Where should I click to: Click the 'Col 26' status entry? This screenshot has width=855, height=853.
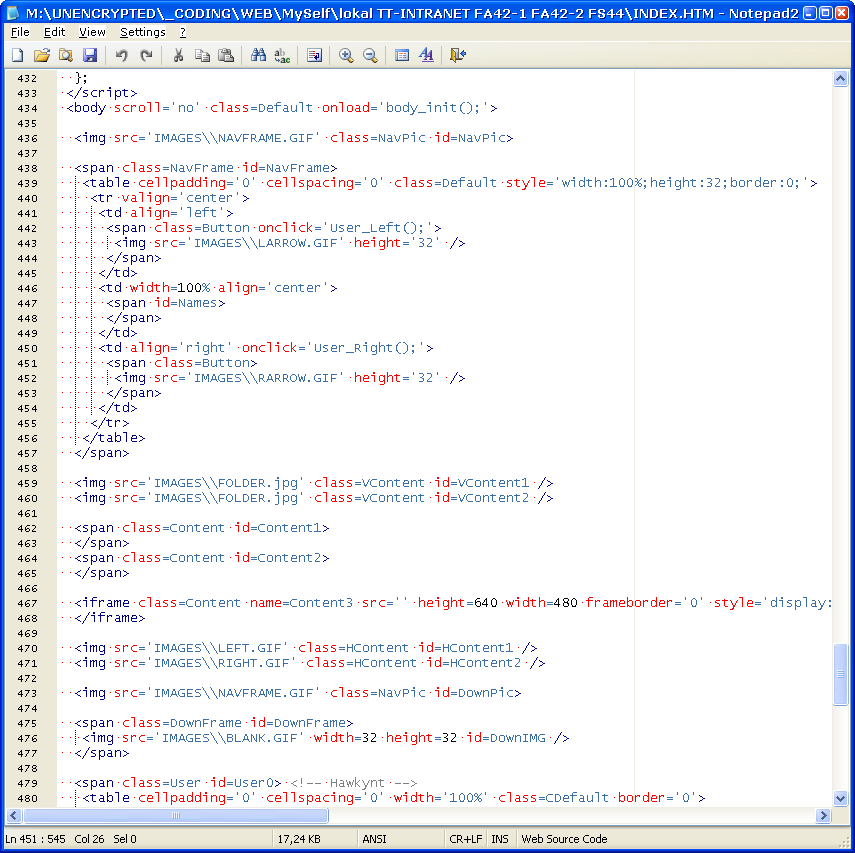89,839
